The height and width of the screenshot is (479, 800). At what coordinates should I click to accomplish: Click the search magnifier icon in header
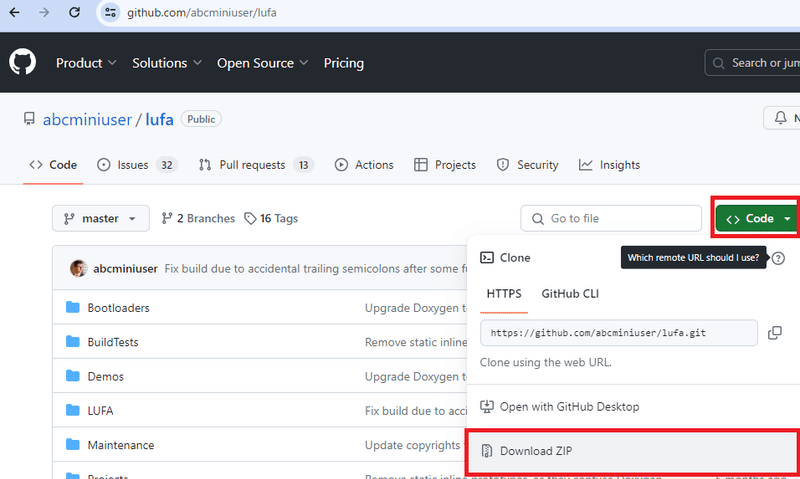[x=718, y=63]
